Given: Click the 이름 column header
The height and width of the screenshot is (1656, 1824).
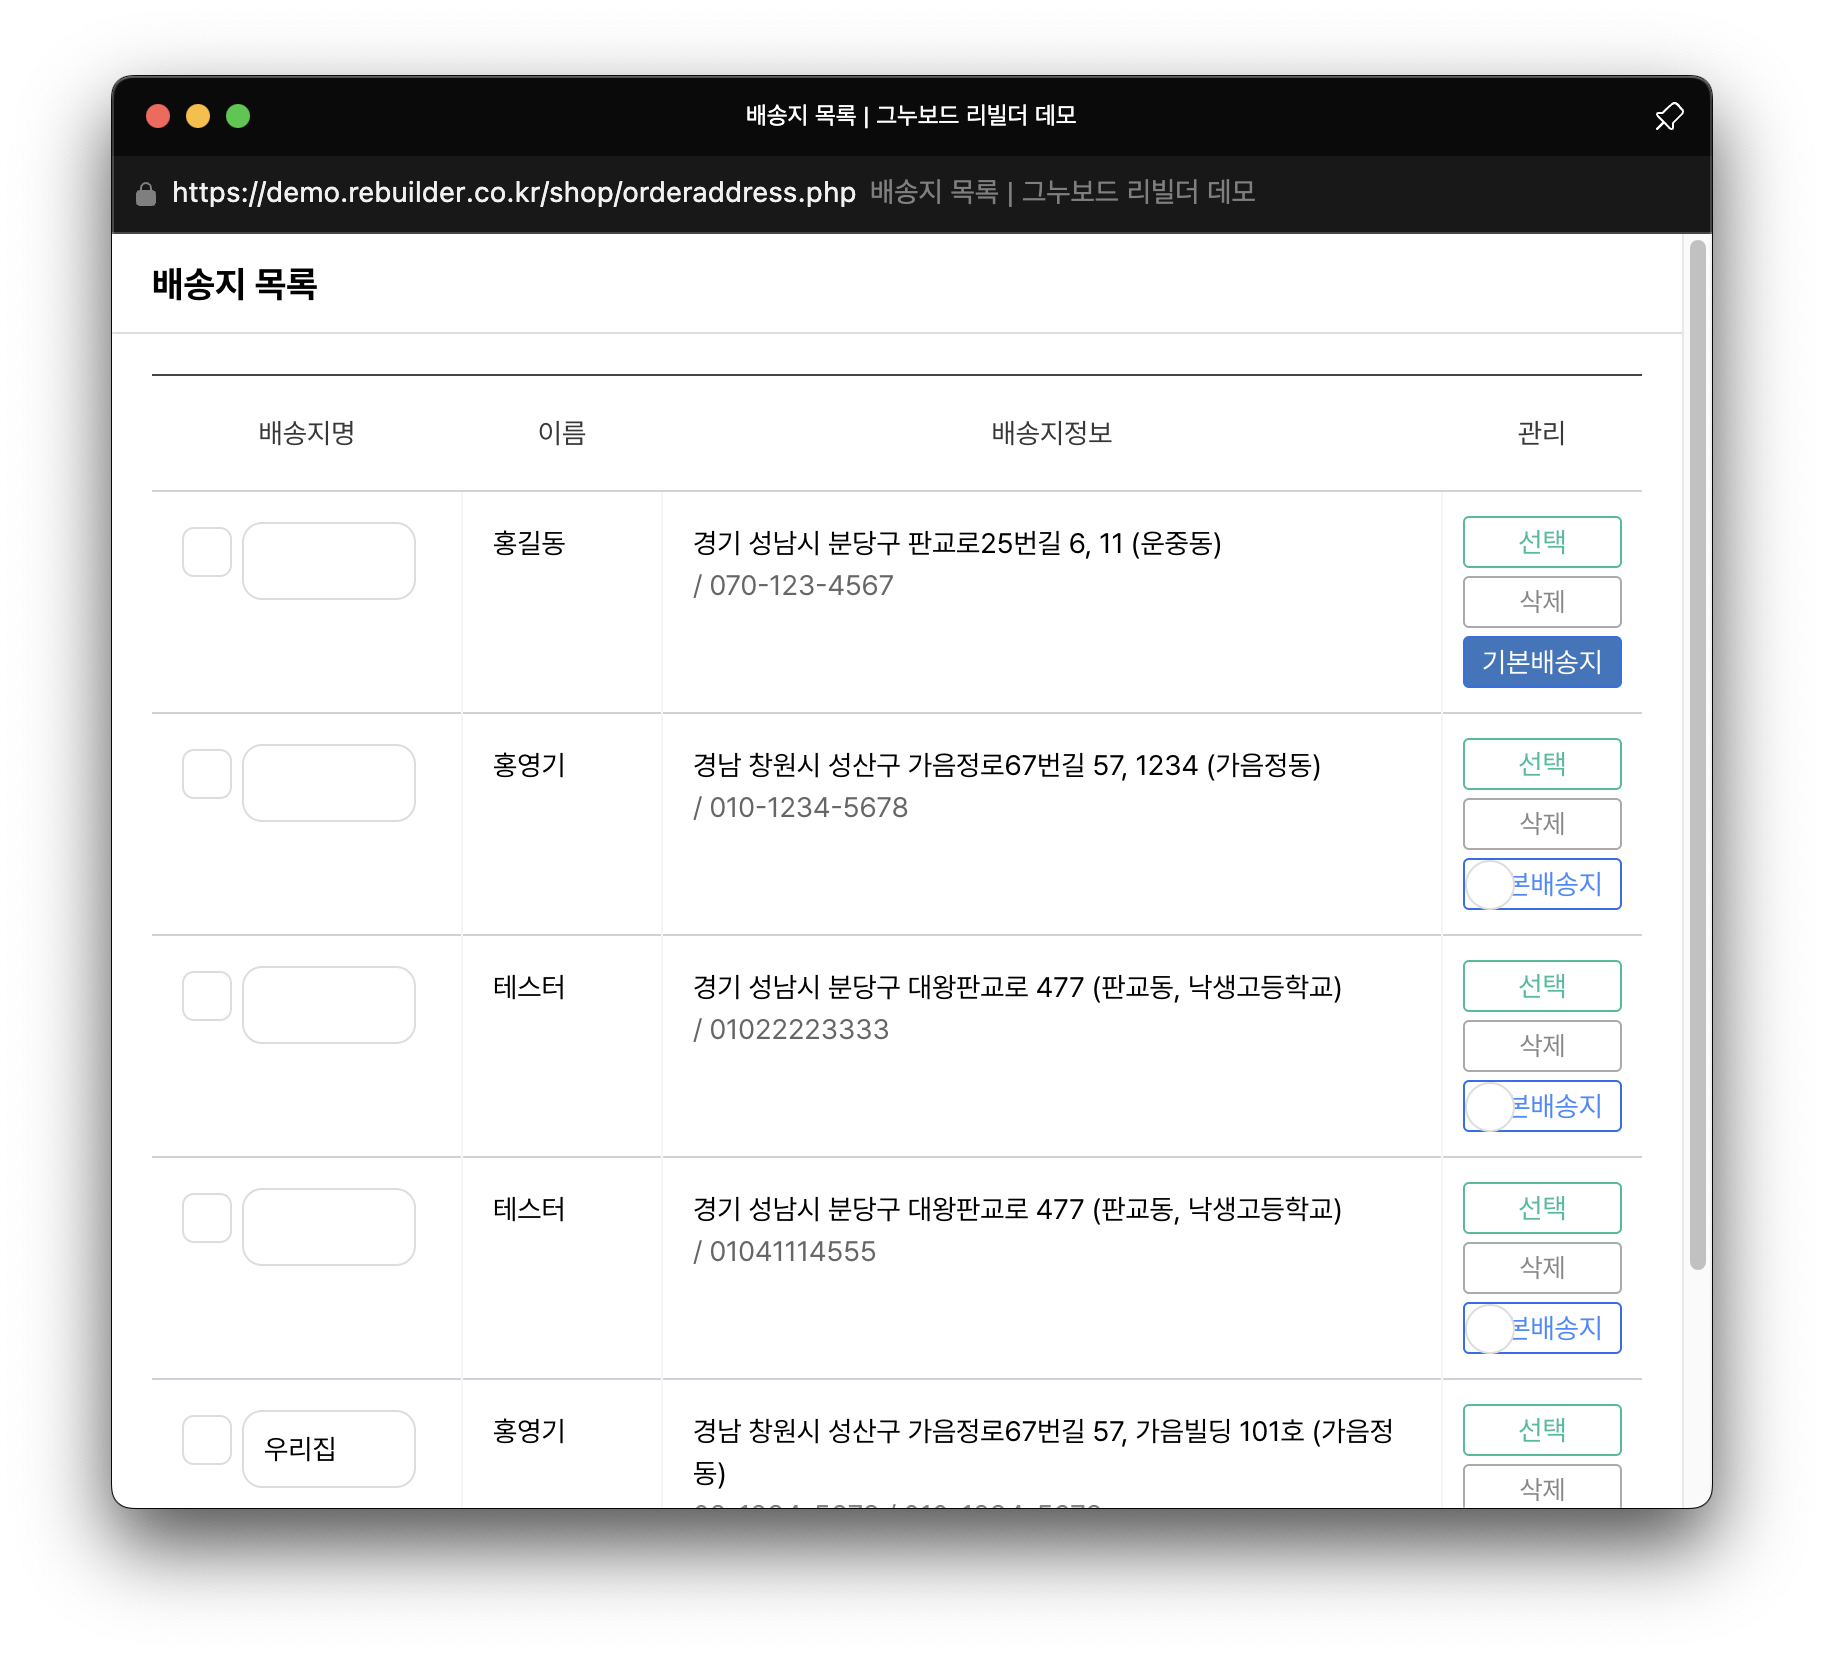Looking at the screenshot, I should [x=561, y=433].
